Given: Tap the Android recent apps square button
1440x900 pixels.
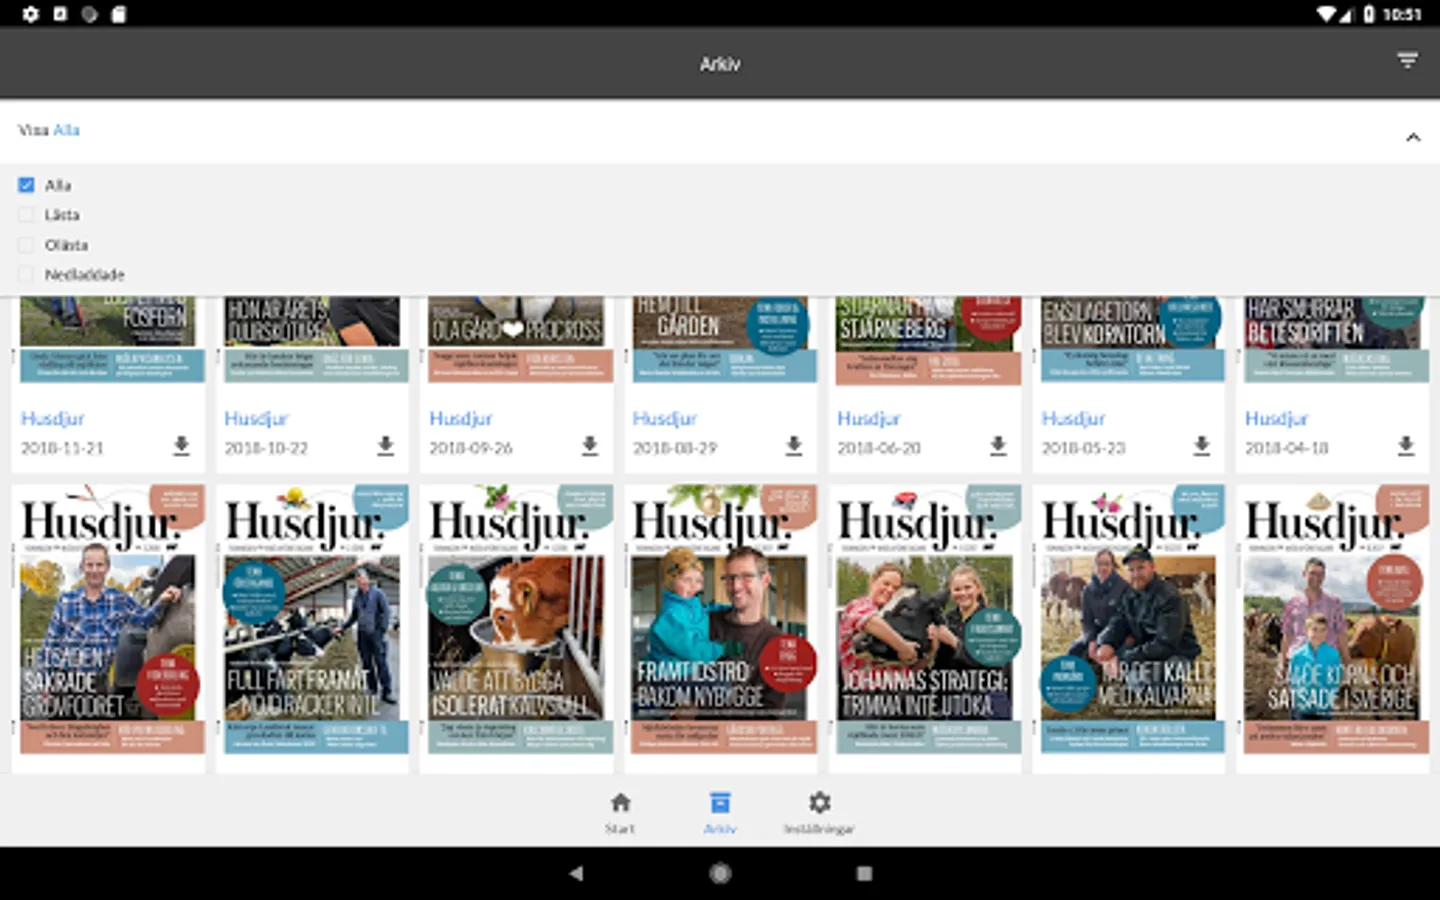Looking at the screenshot, I should pos(864,873).
